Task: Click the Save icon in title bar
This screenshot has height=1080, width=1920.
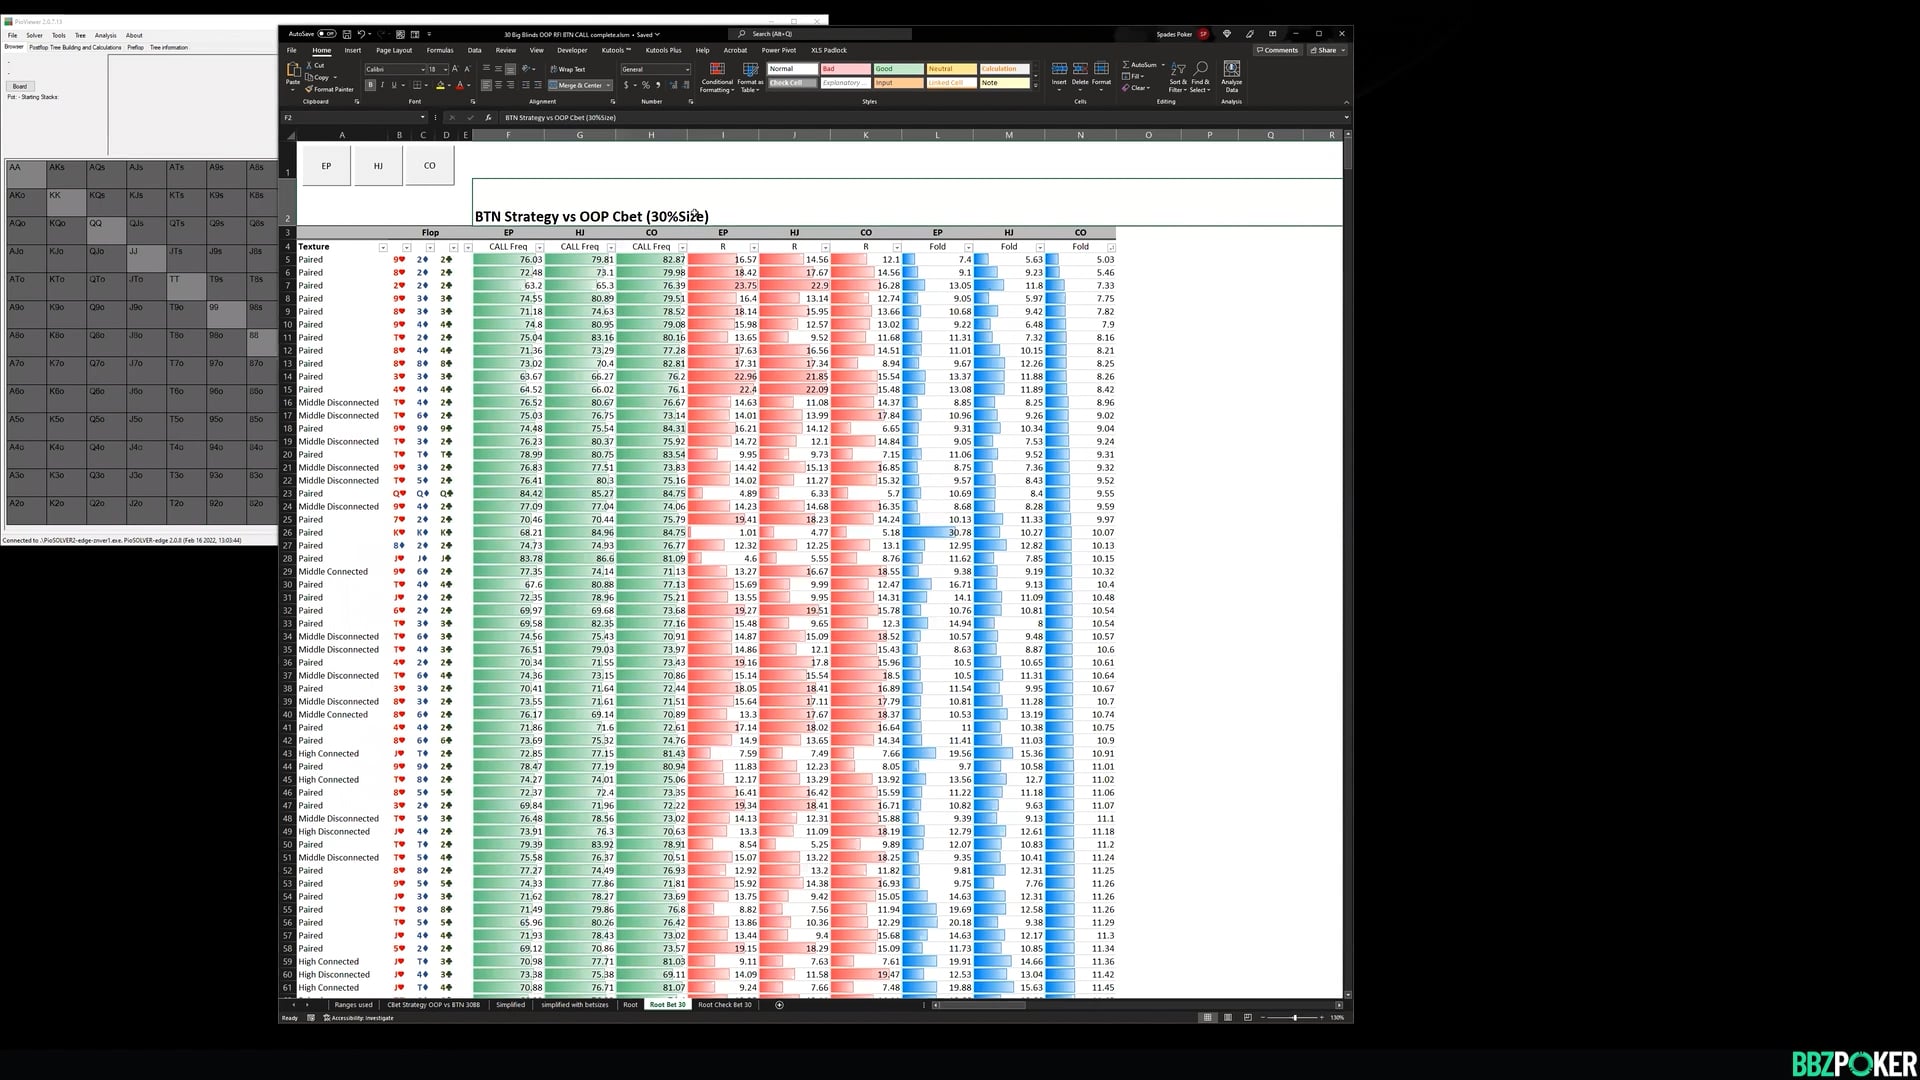Action: click(346, 34)
